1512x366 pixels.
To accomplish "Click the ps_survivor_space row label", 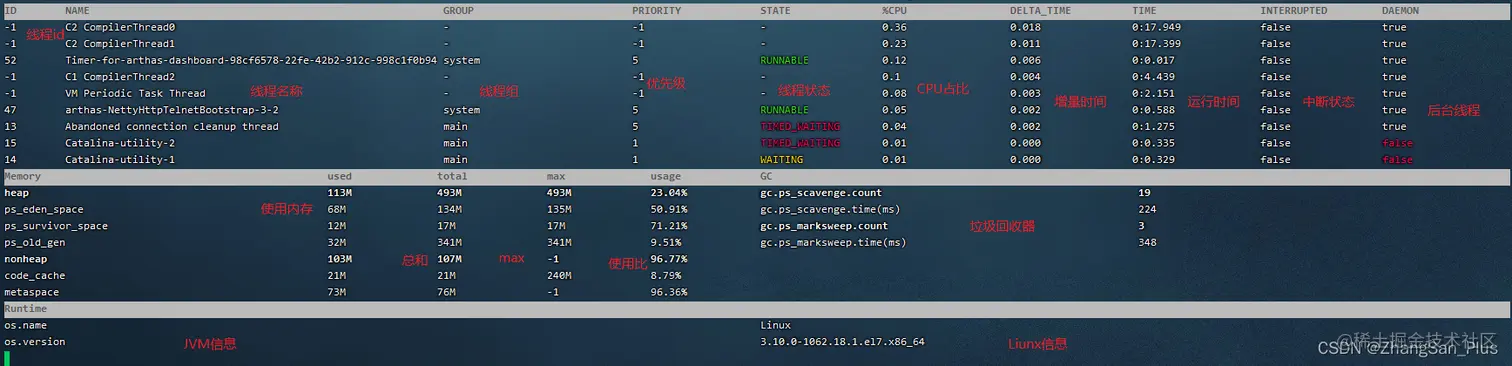I will click(55, 226).
